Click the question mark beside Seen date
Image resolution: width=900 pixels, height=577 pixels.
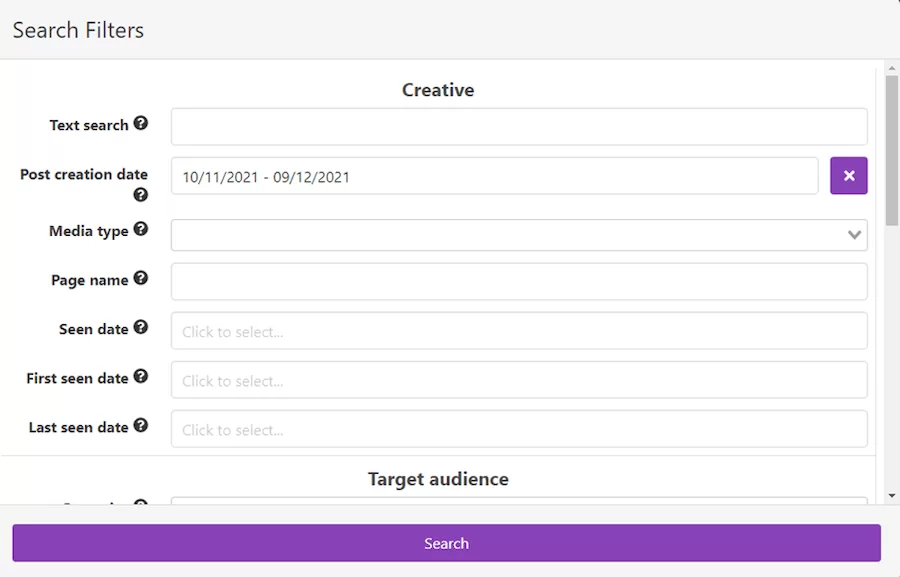[141, 328]
